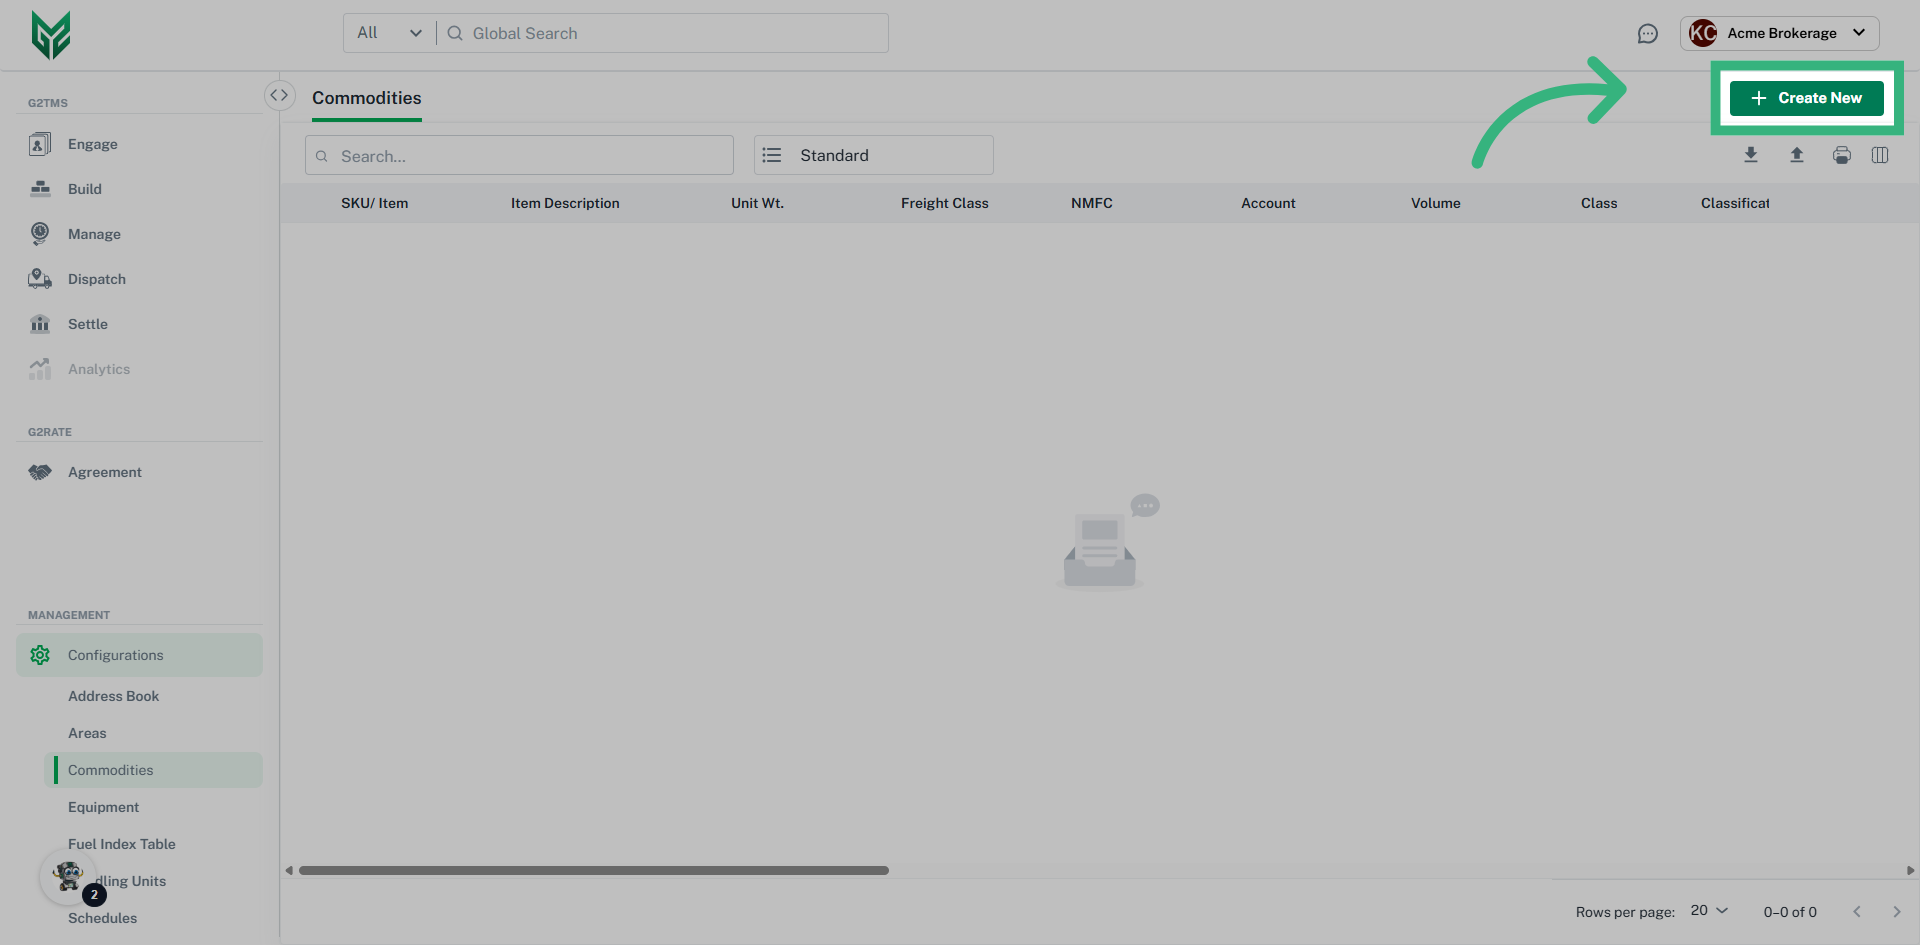The width and height of the screenshot is (1920, 945).
Task: Click the Engage sidebar icon
Action: pos(40,144)
